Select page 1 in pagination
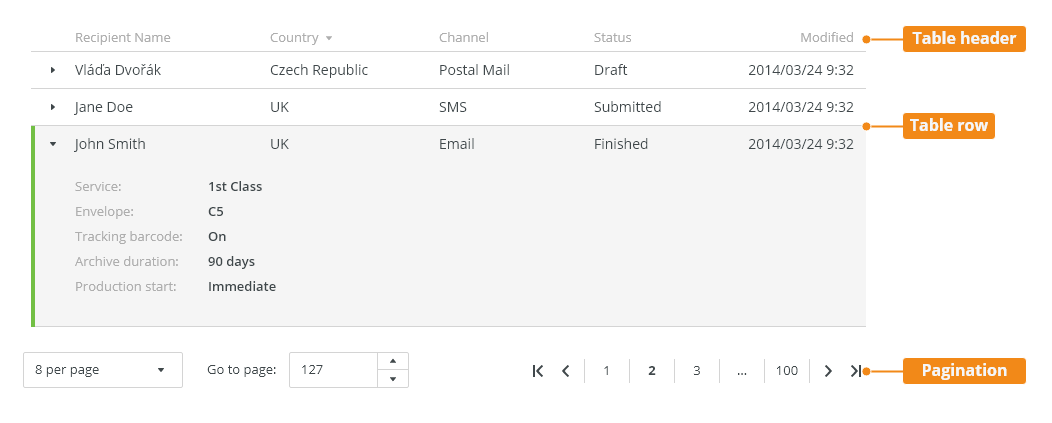 607,371
